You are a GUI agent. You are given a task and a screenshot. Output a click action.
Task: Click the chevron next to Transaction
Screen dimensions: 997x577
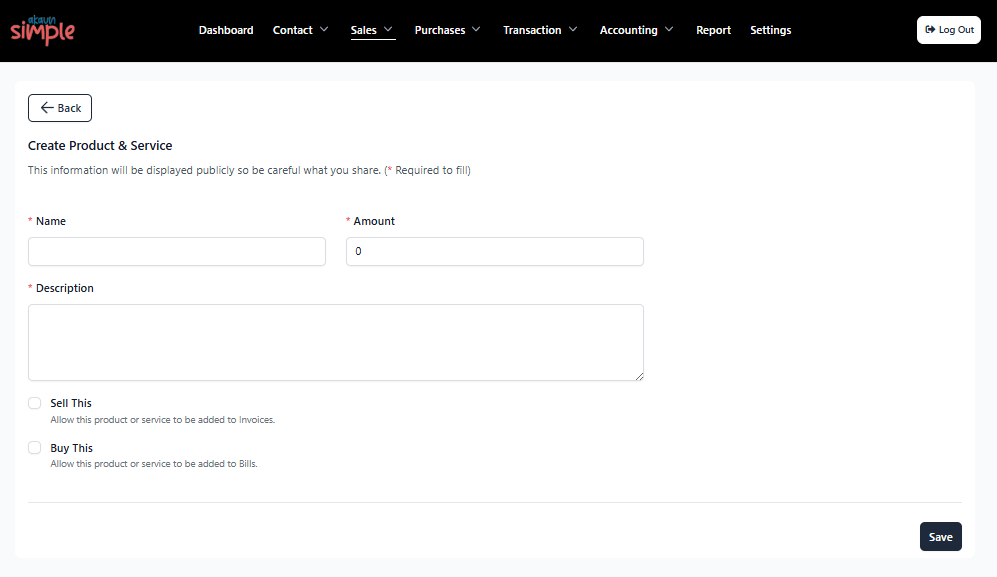click(573, 29)
